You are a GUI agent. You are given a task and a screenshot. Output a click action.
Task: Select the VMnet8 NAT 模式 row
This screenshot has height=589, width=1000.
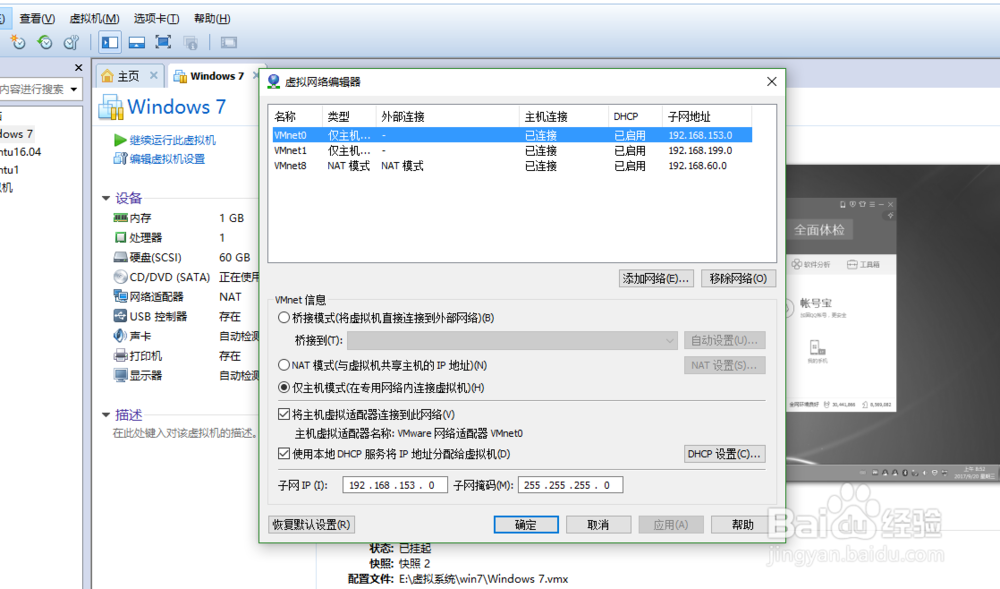point(512,166)
